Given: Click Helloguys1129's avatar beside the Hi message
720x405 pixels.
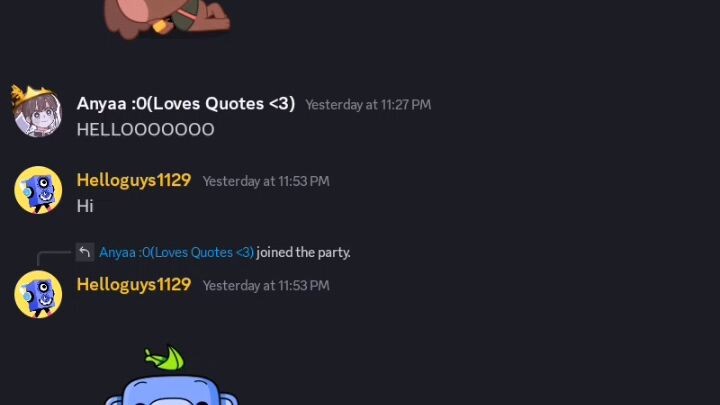Looking at the screenshot, I should click(38, 190).
